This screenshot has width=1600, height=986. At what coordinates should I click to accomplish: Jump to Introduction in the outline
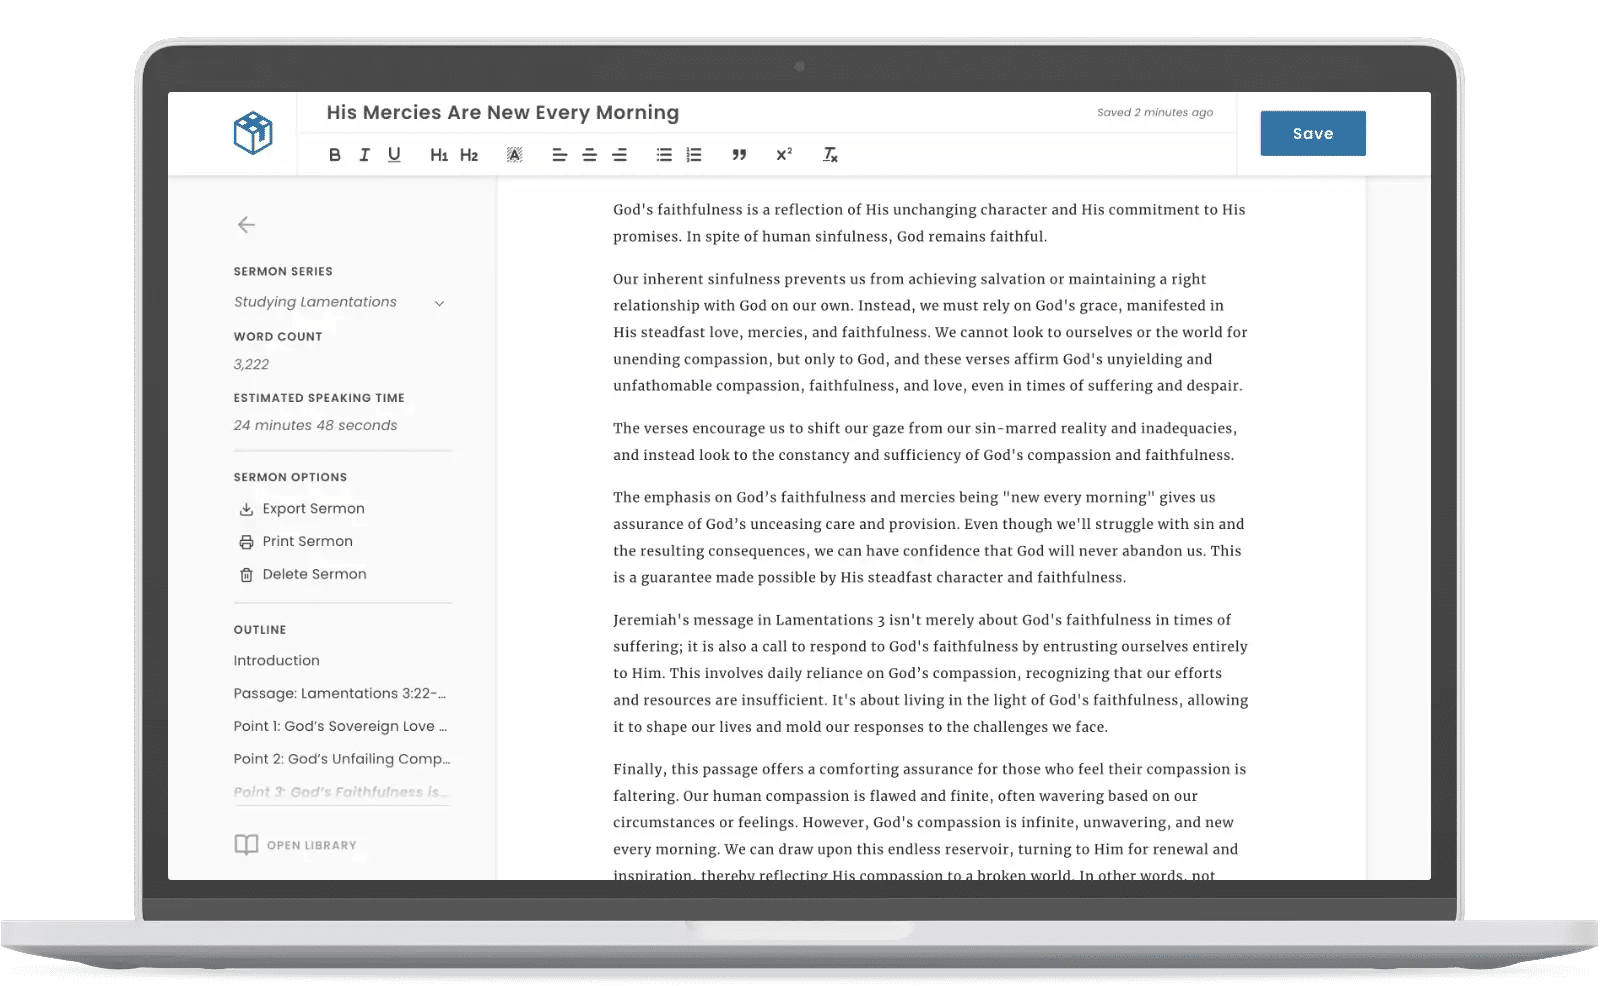[x=277, y=661]
